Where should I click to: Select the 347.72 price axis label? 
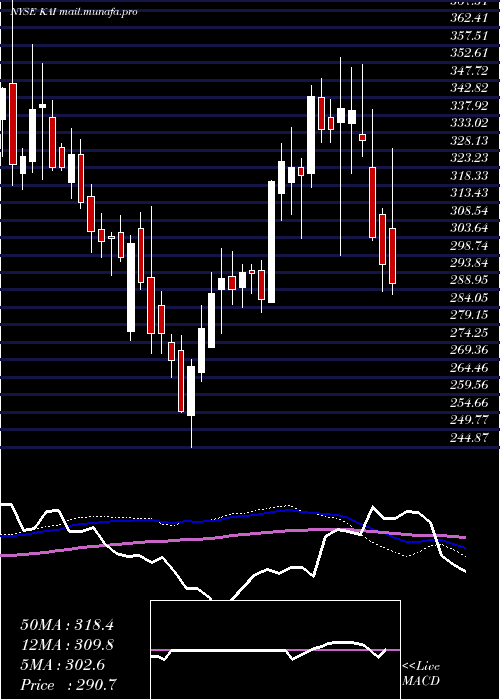[469, 71]
